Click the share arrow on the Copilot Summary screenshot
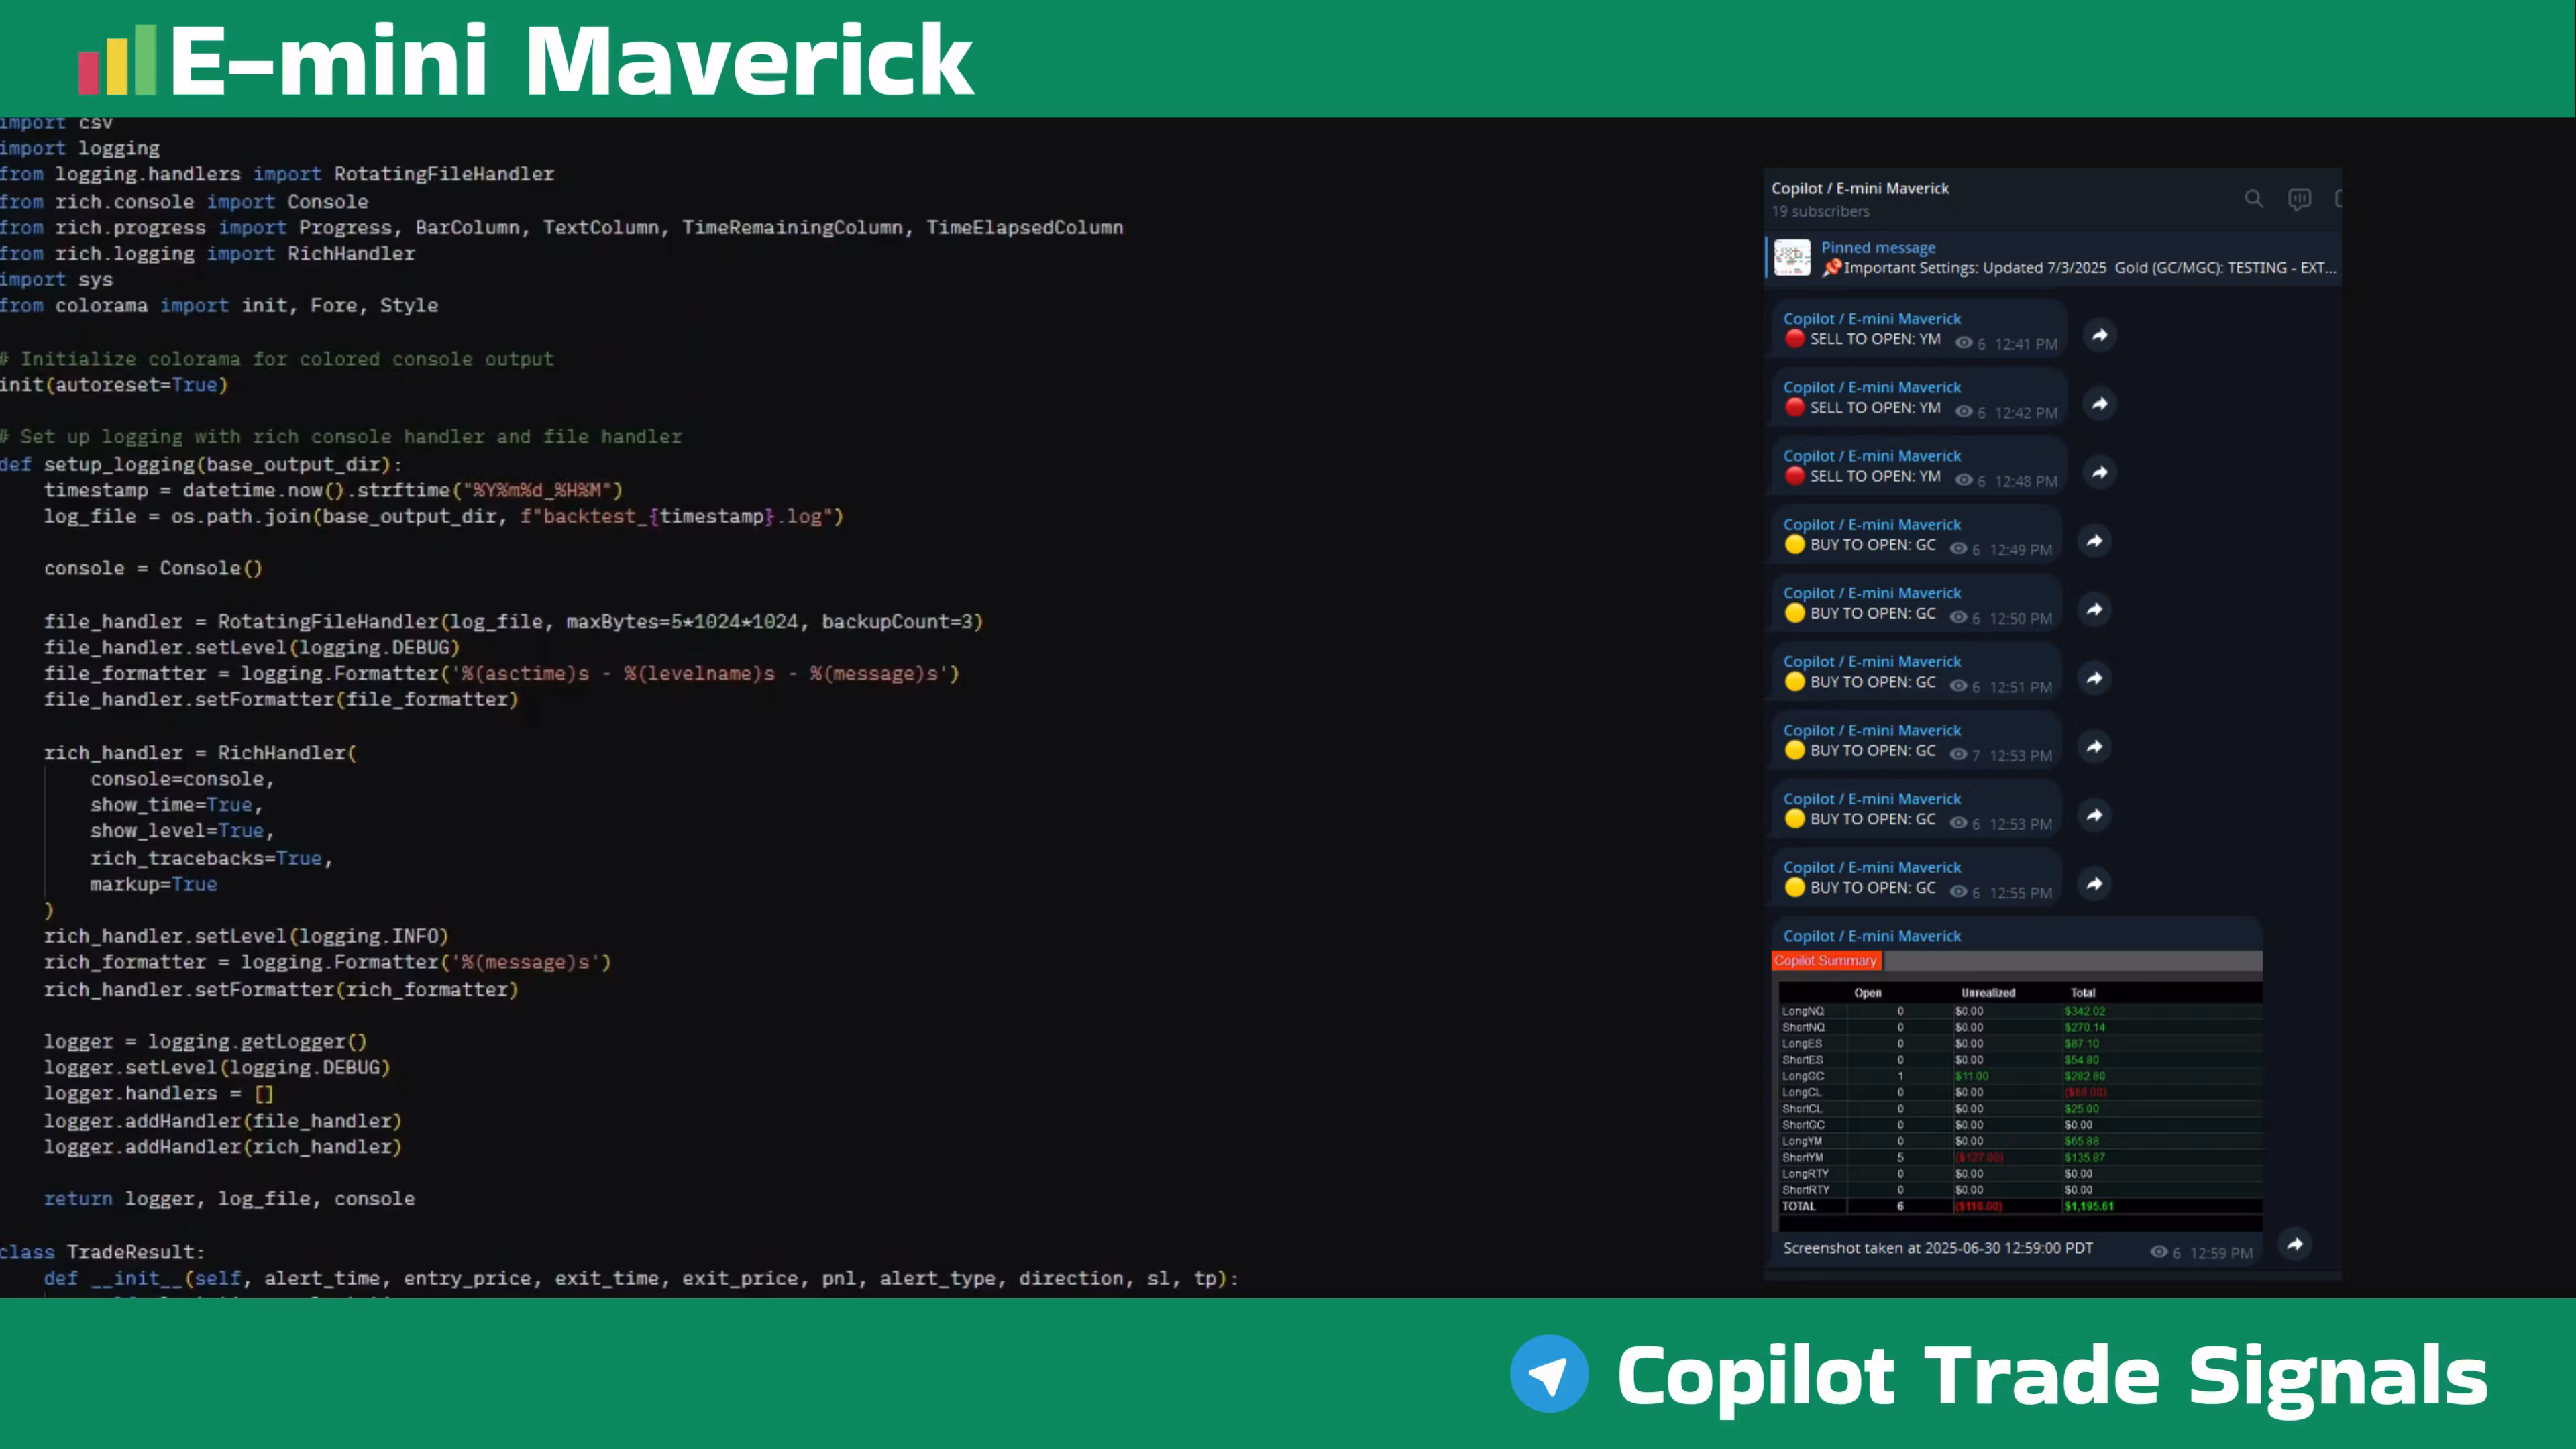The image size is (2576, 1449). point(2295,1244)
